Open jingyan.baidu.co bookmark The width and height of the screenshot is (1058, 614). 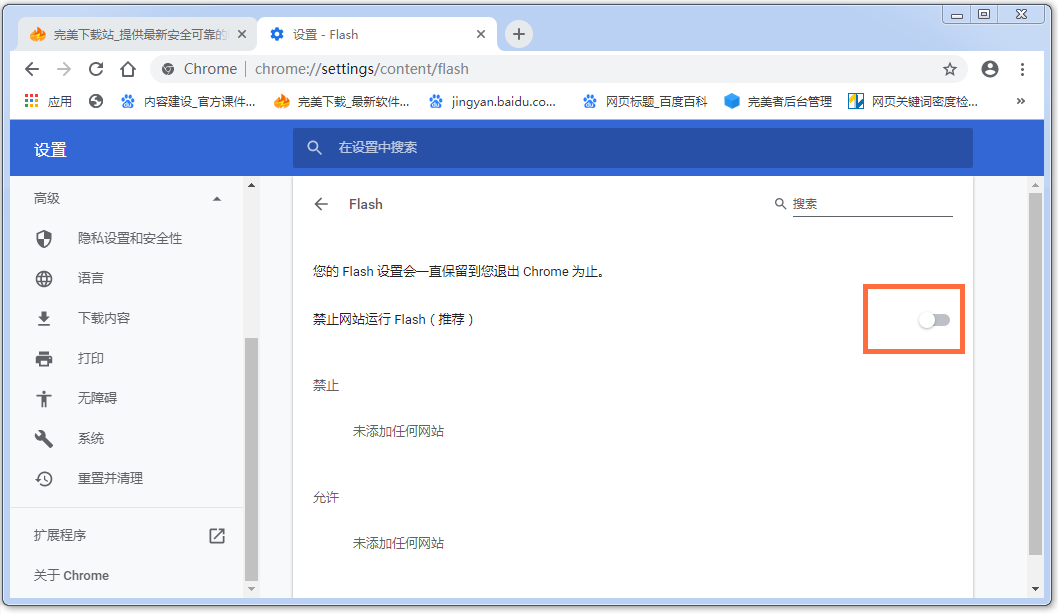click(493, 101)
